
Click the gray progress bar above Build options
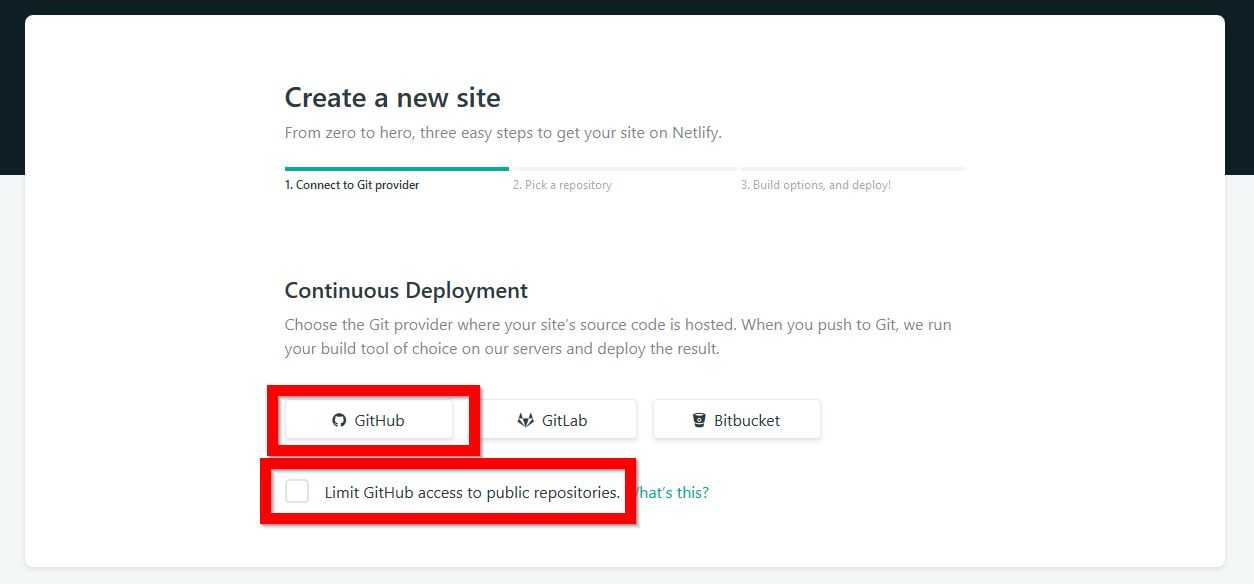[852, 169]
